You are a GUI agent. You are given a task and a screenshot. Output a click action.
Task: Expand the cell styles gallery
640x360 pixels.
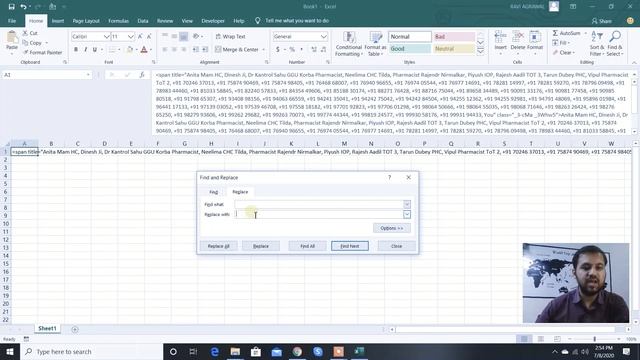pos(480,52)
